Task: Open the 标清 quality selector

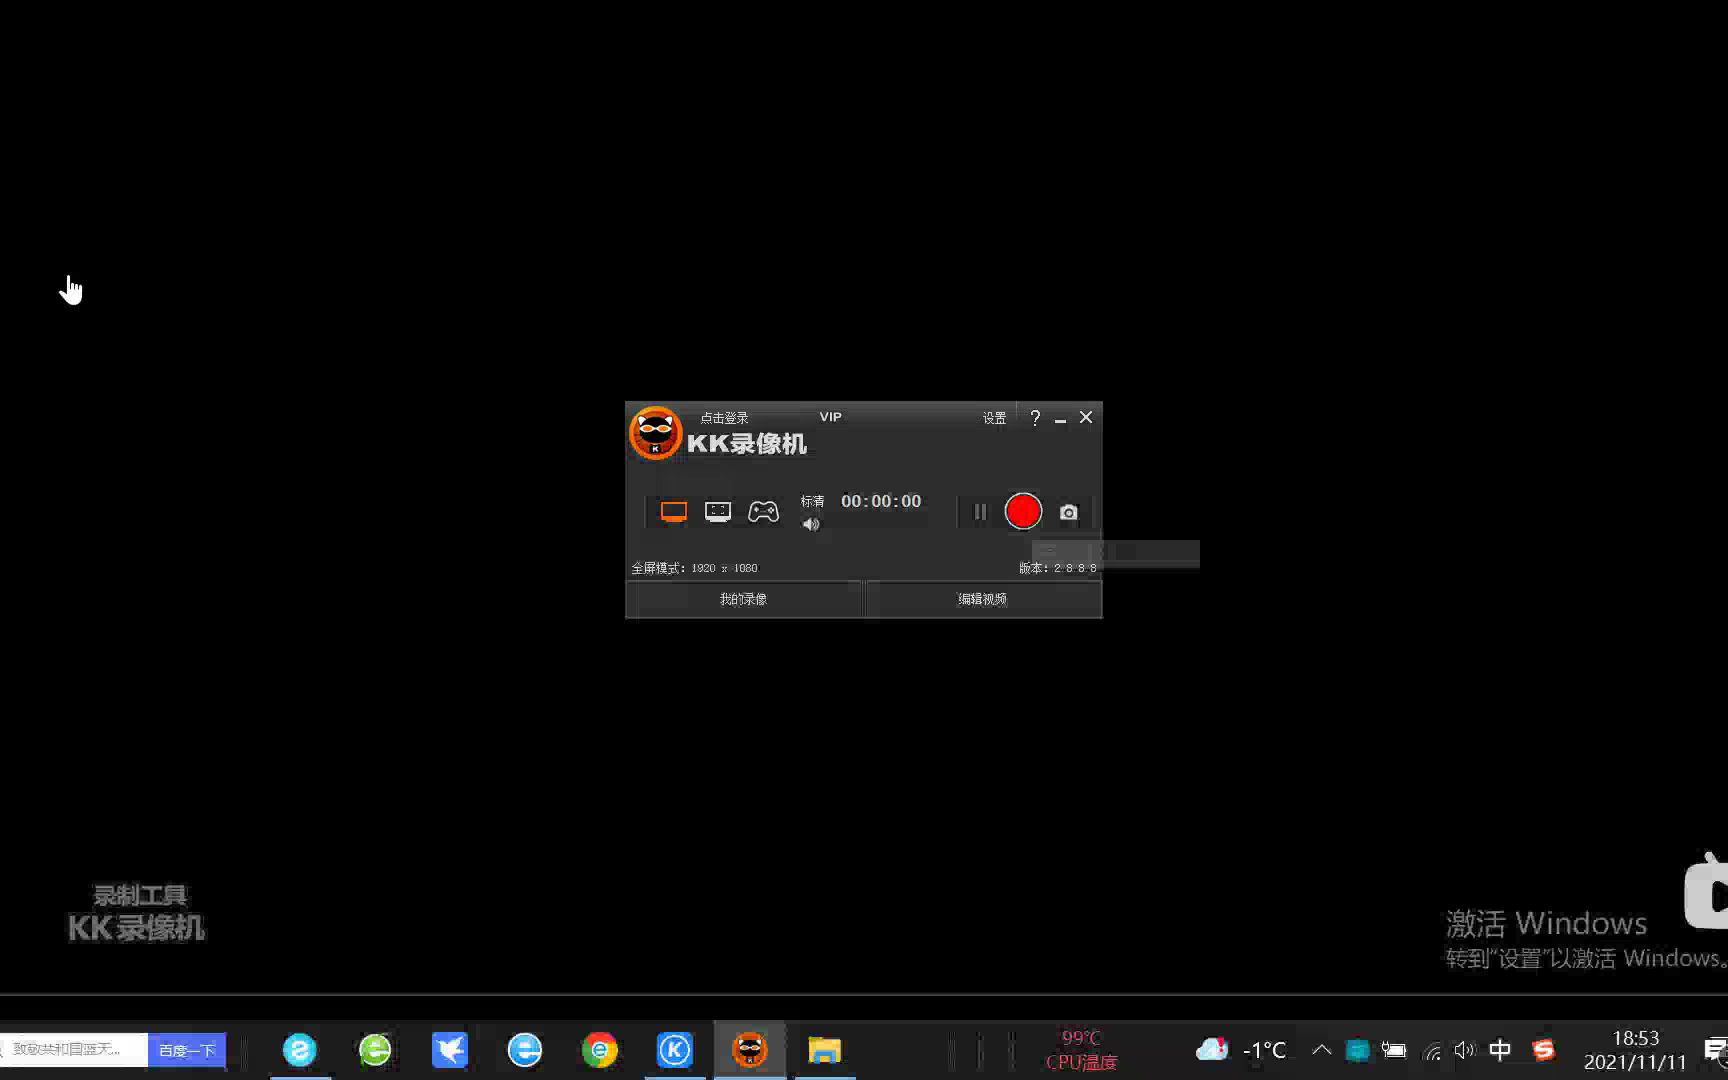Action: coord(812,501)
